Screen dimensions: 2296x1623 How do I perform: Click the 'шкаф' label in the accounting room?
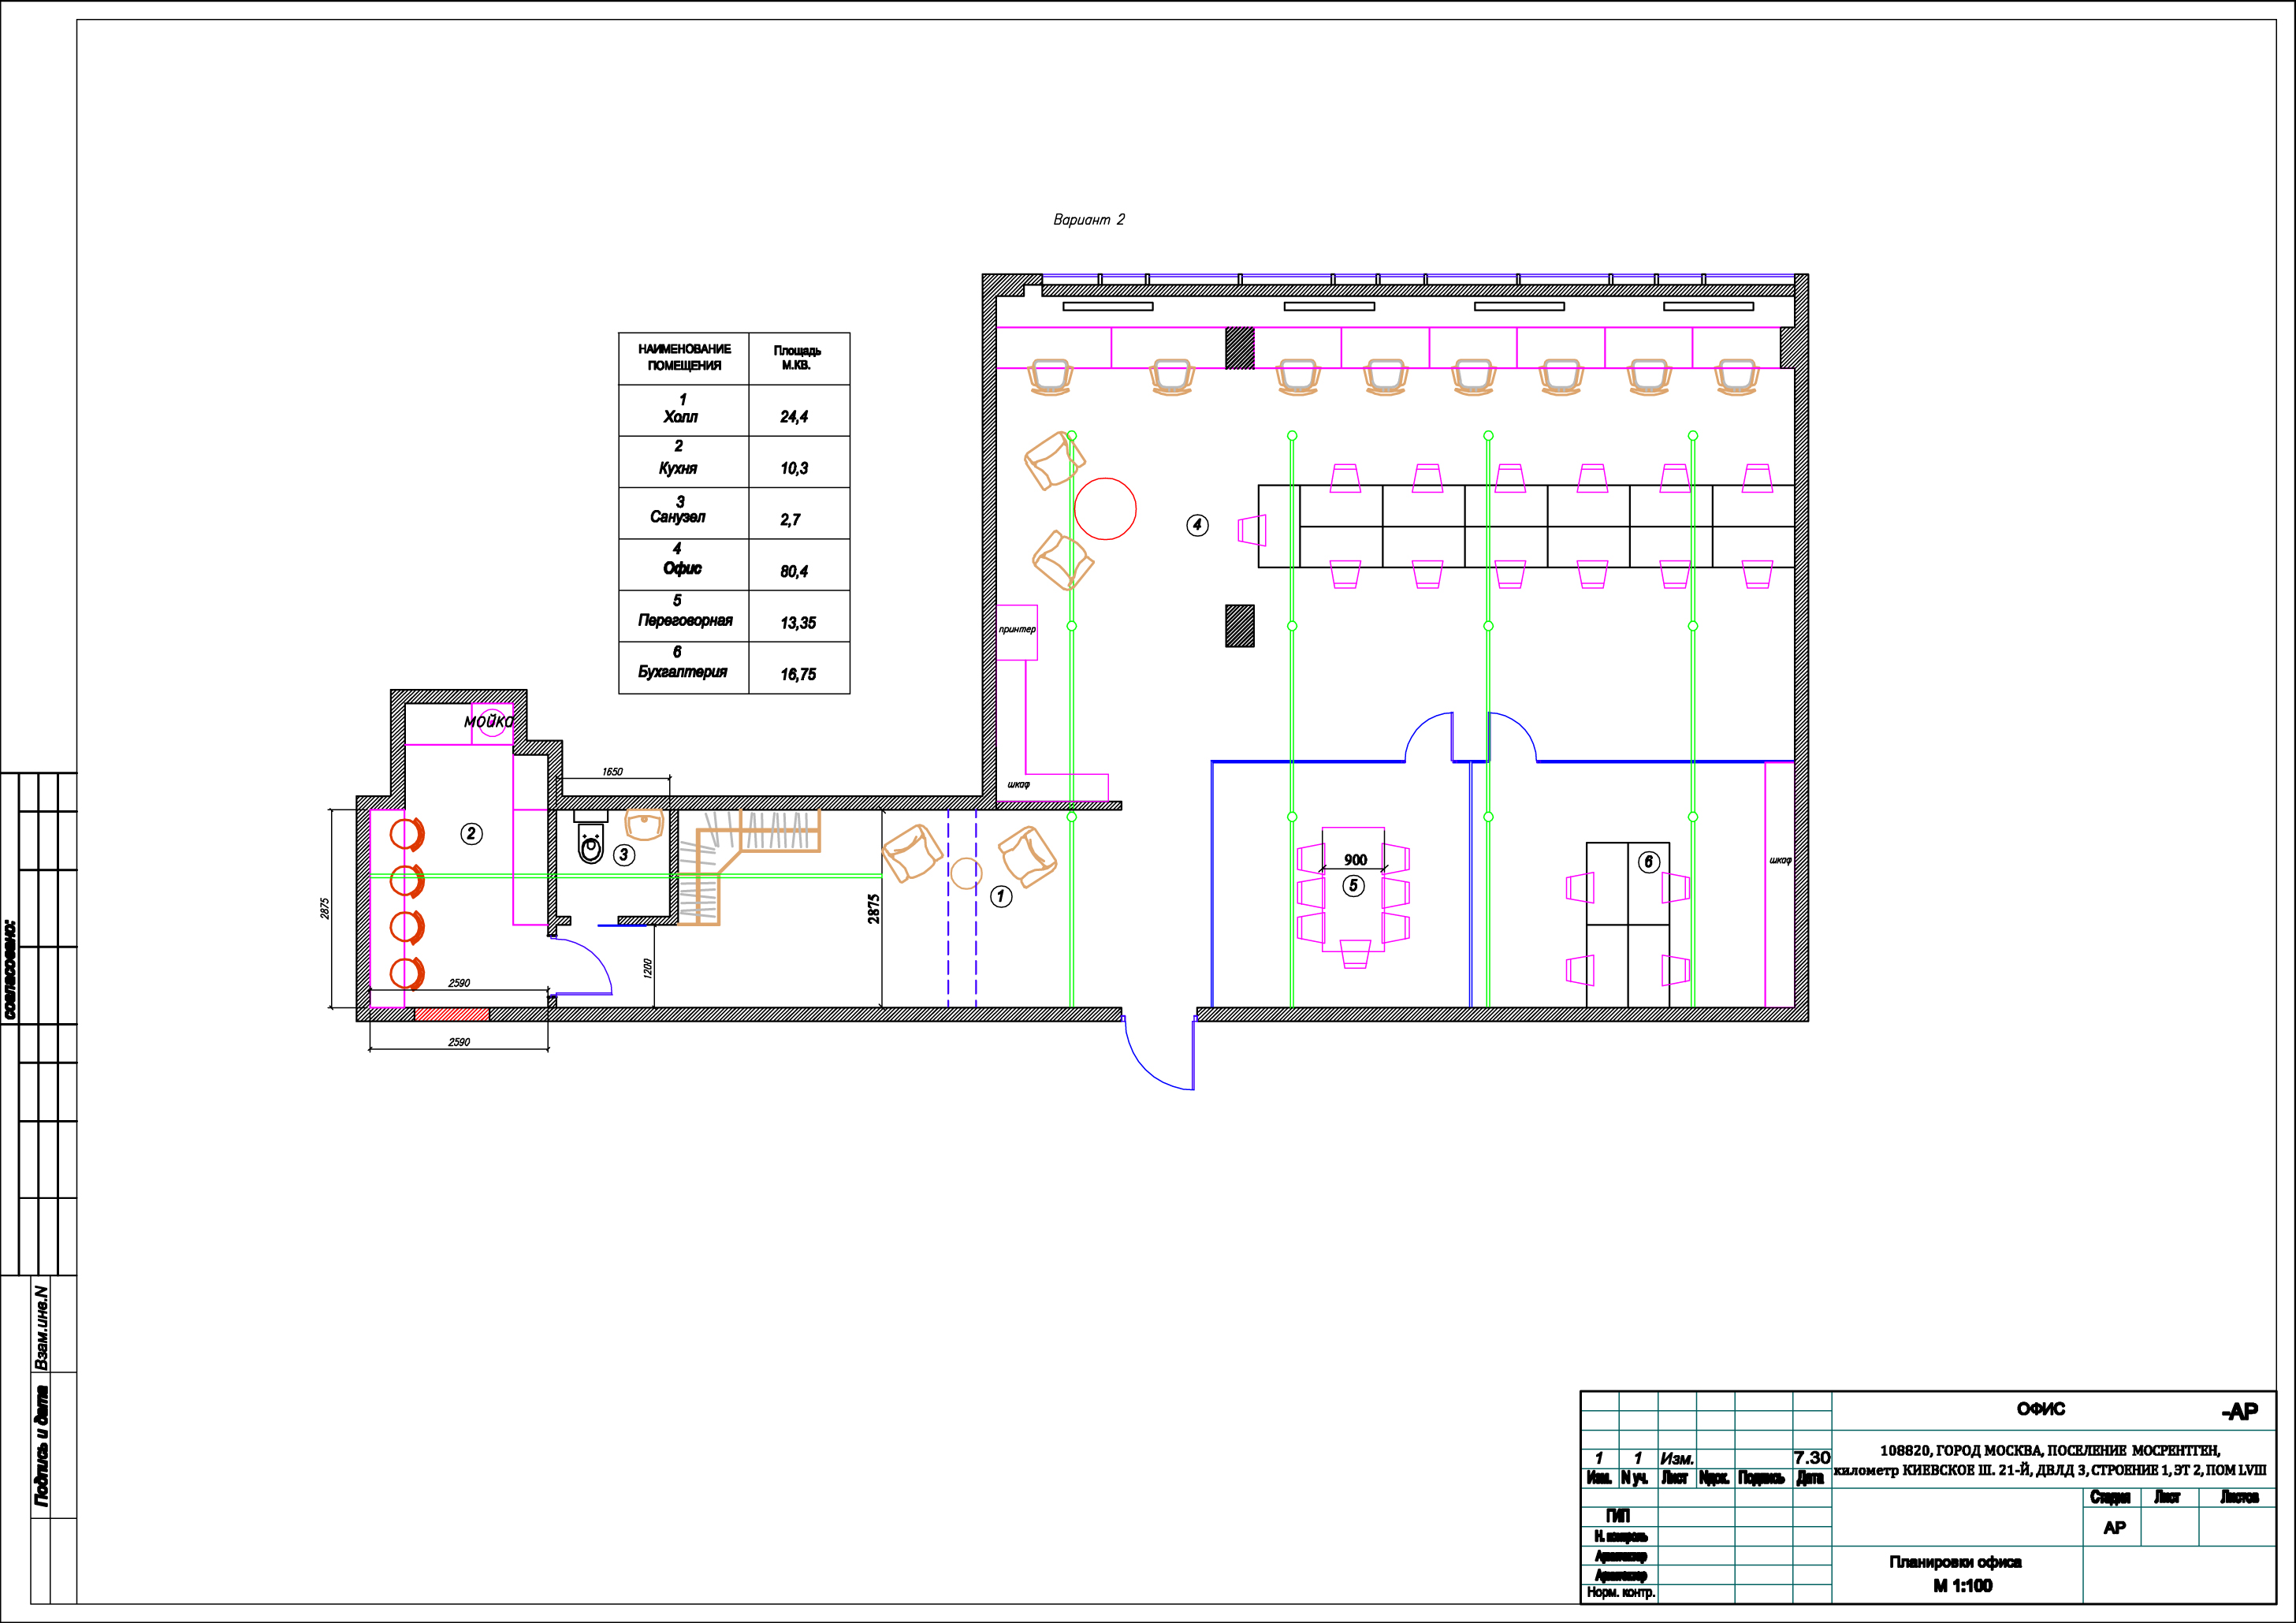point(1780,860)
